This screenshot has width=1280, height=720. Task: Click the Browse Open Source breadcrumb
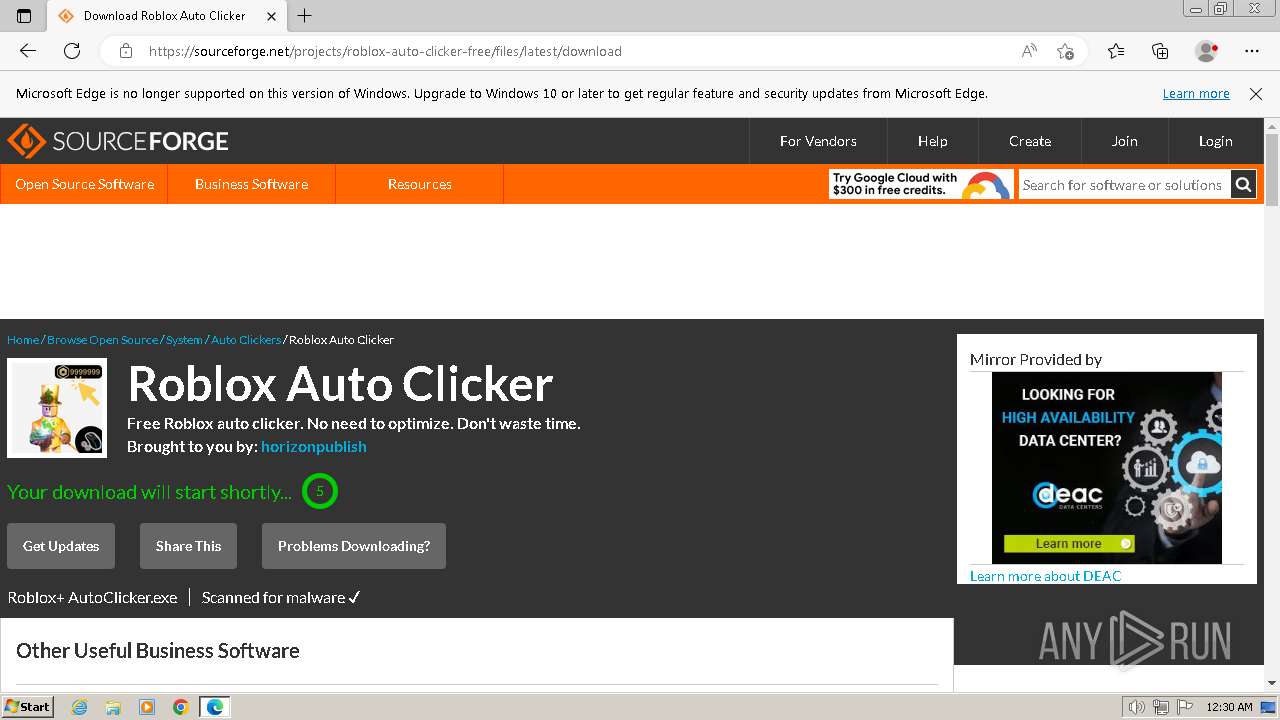click(103, 340)
